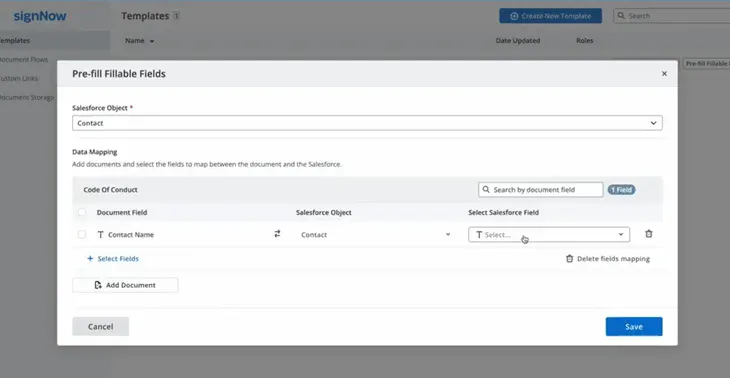This screenshot has height=378, width=730.
Task: Save the field mapping
Action: click(x=634, y=326)
